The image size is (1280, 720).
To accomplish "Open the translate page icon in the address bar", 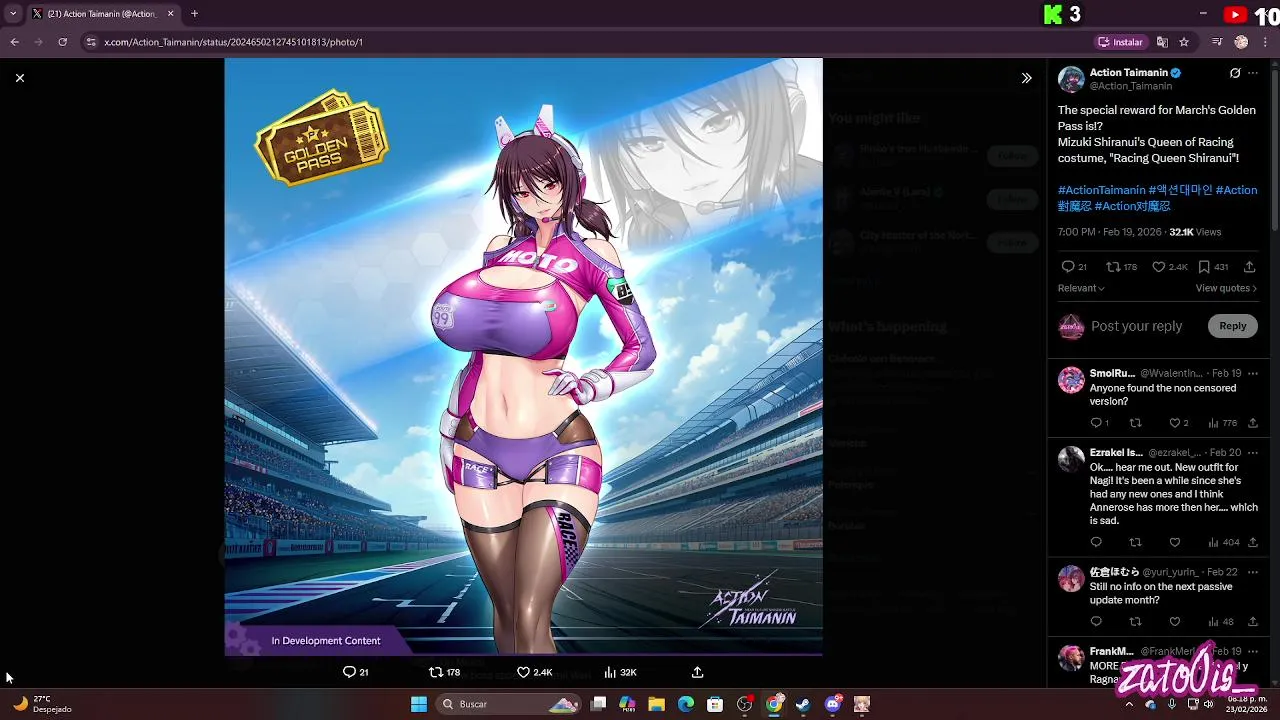I will [x=1162, y=42].
